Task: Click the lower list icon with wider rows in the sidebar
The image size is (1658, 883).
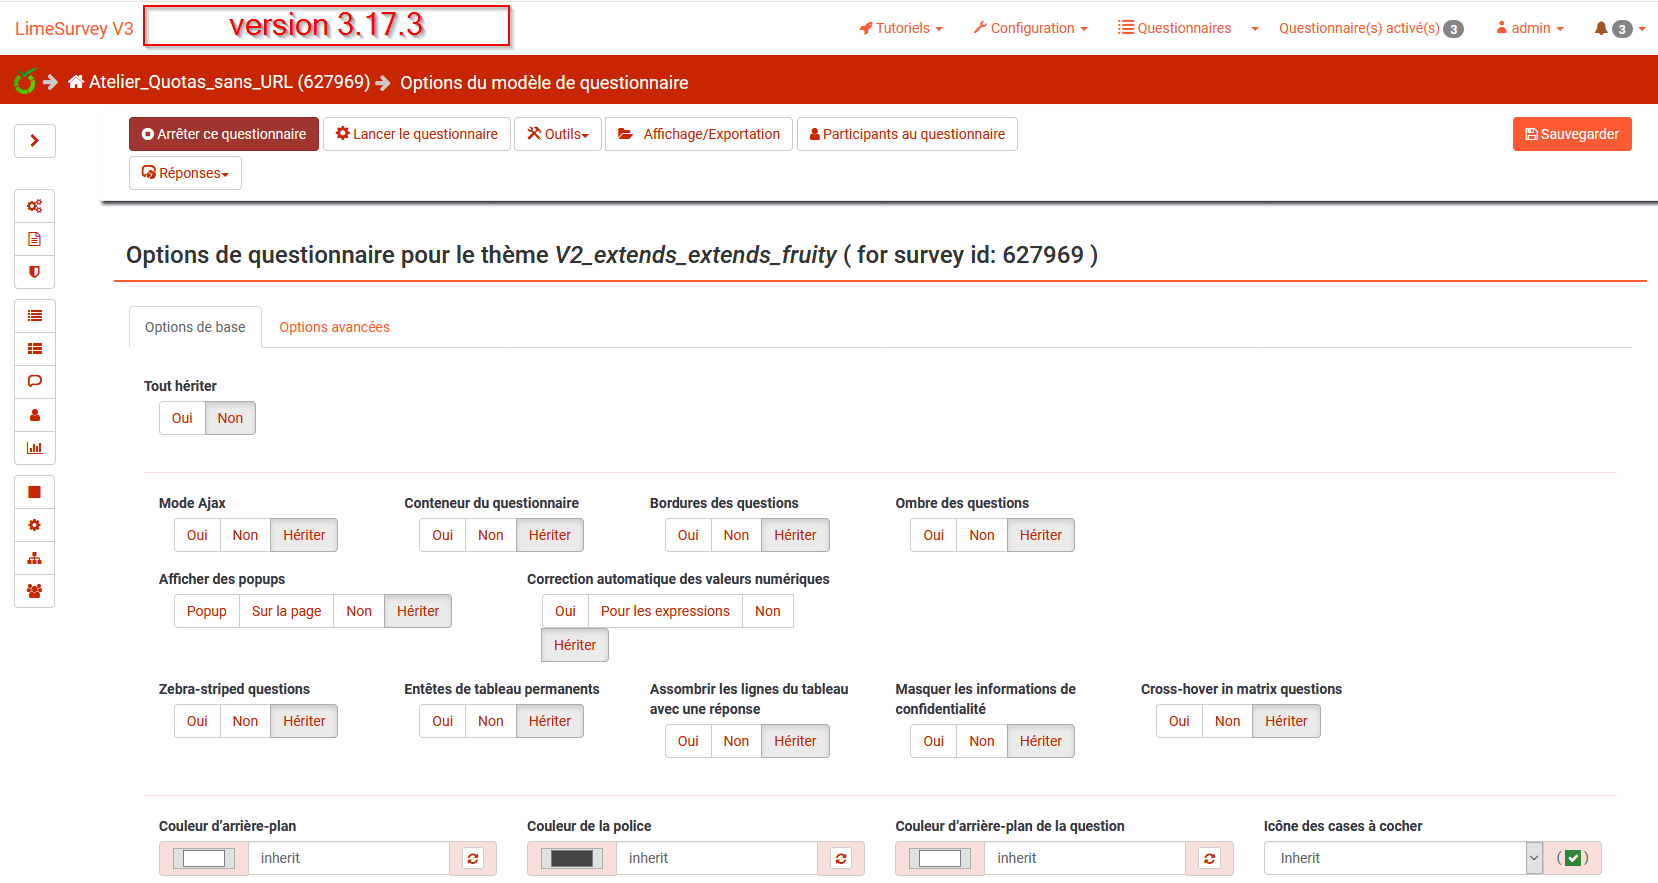Action: 35,349
